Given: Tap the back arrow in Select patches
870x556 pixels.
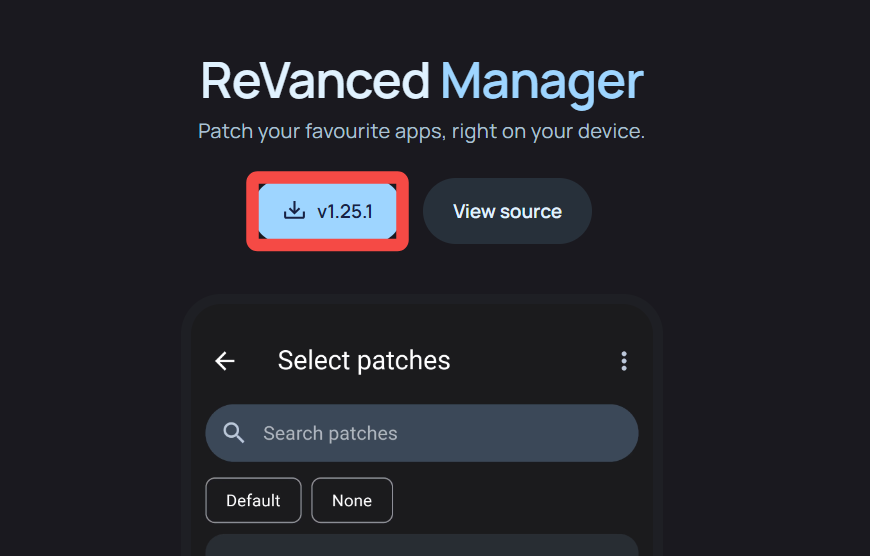Looking at the screenshot, I should tap(225, 361).
